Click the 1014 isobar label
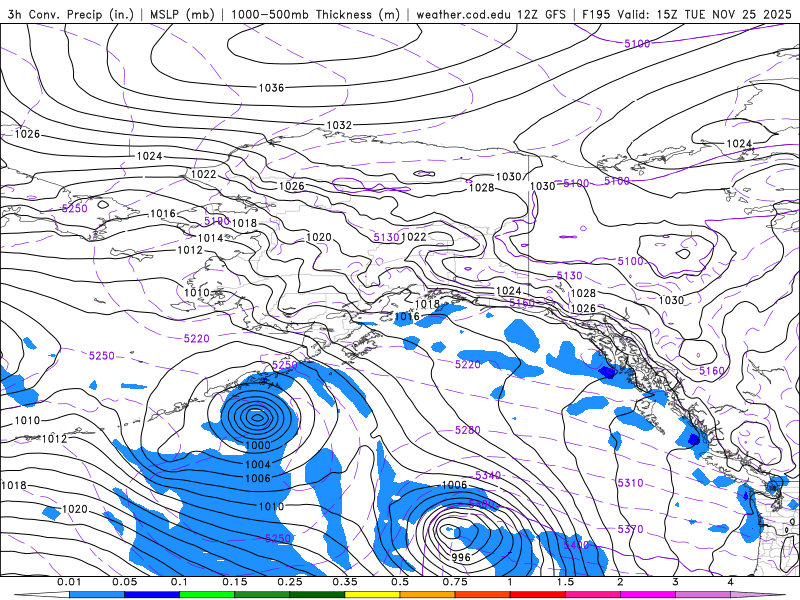 point(210,238)
